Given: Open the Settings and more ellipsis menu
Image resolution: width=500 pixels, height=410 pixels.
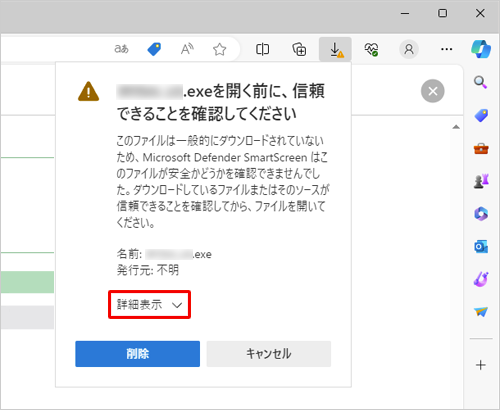Looking at the screenshot, I should [447, 49].
